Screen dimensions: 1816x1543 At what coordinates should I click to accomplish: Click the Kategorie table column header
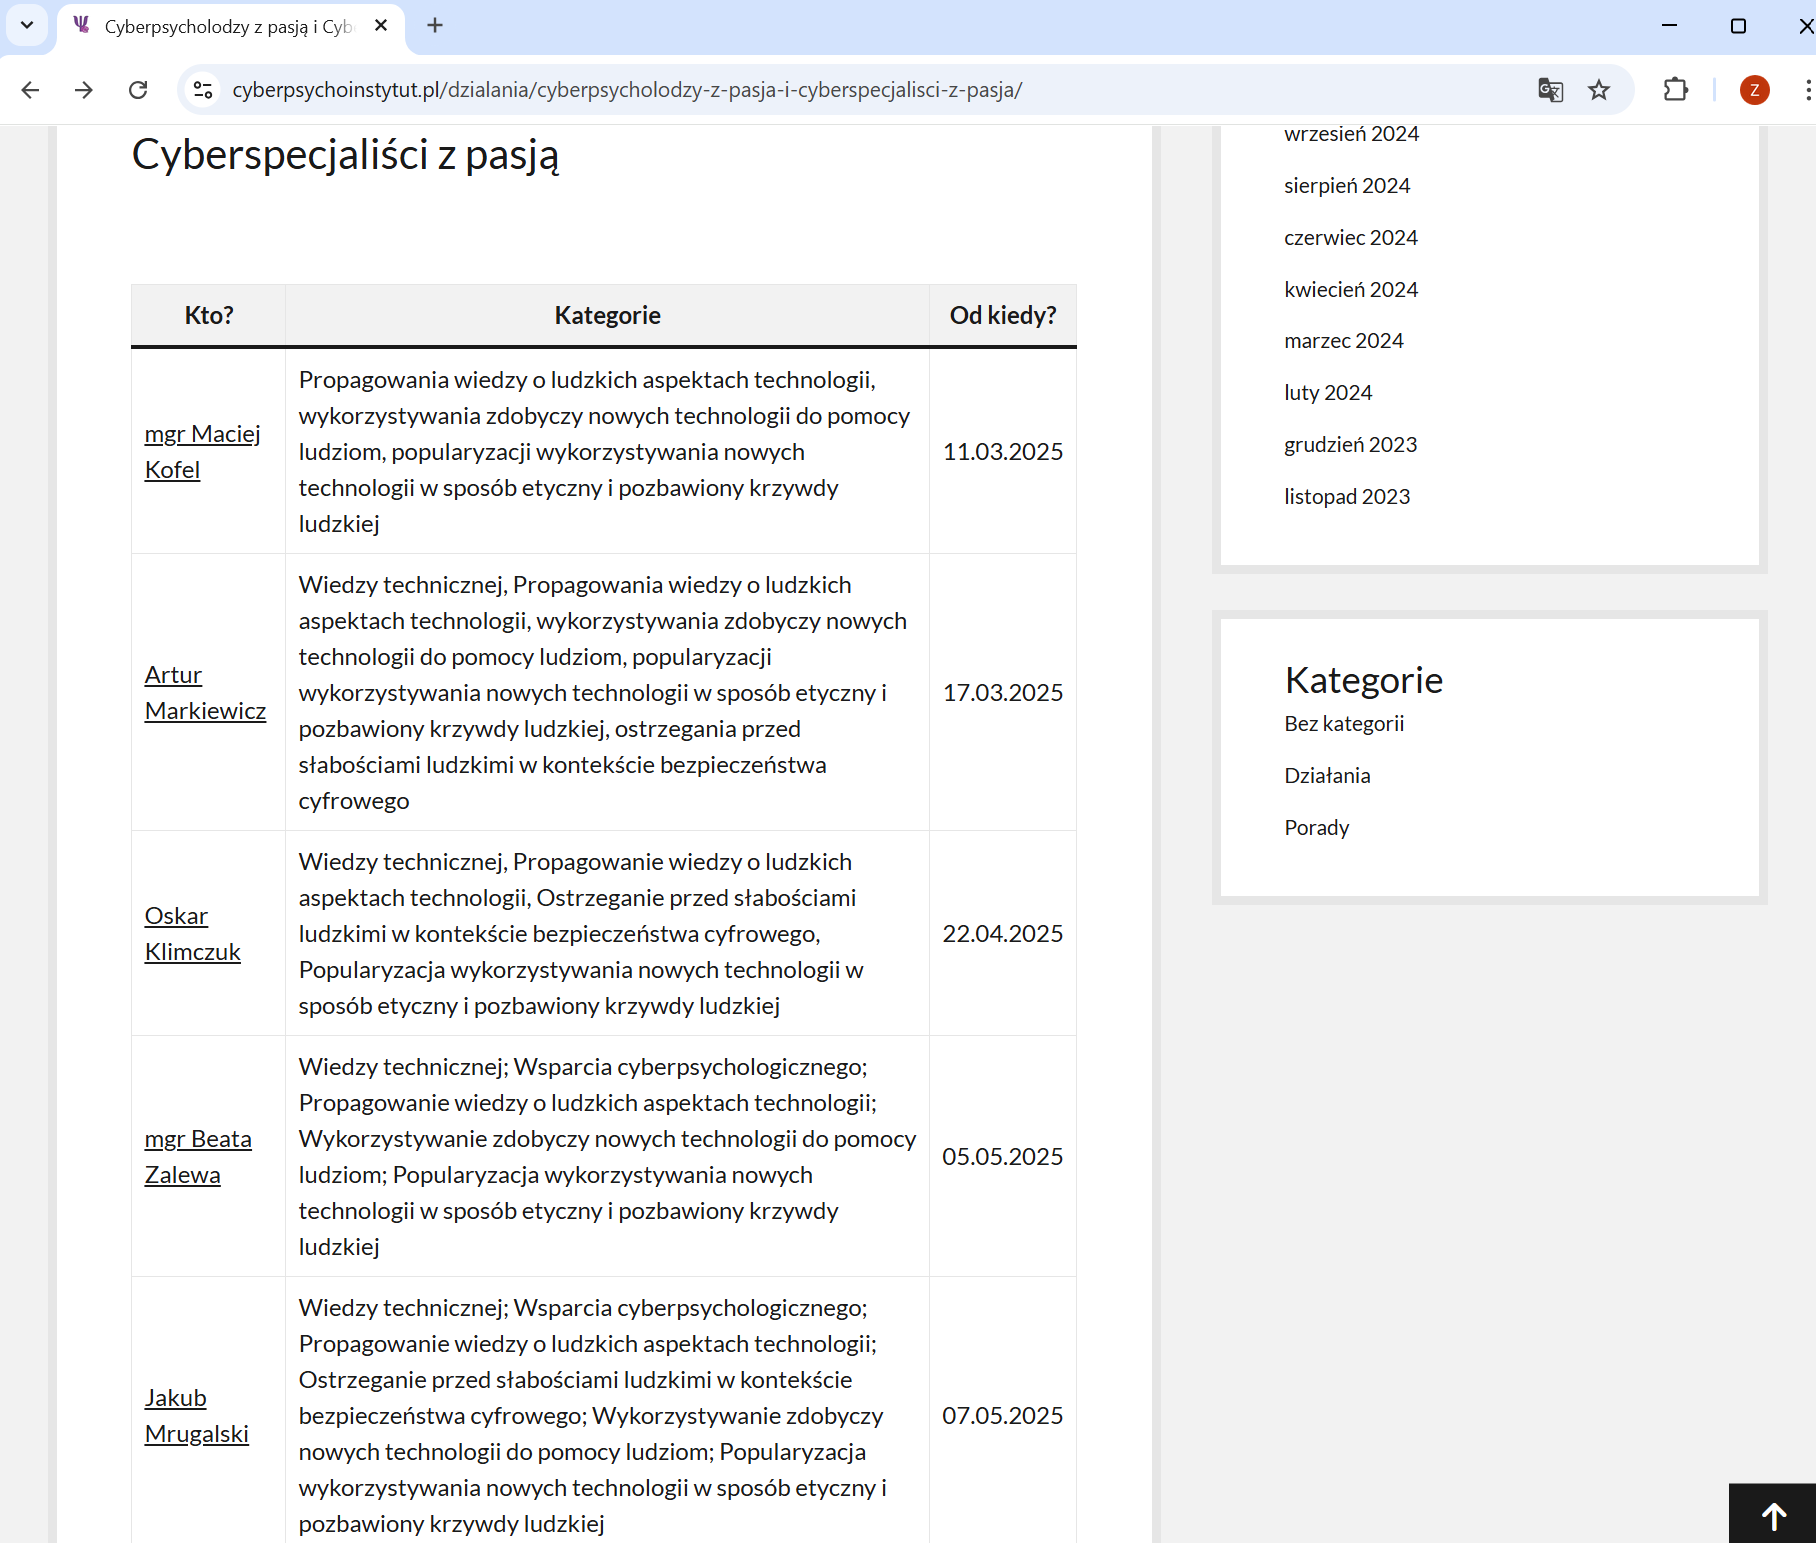607,316
